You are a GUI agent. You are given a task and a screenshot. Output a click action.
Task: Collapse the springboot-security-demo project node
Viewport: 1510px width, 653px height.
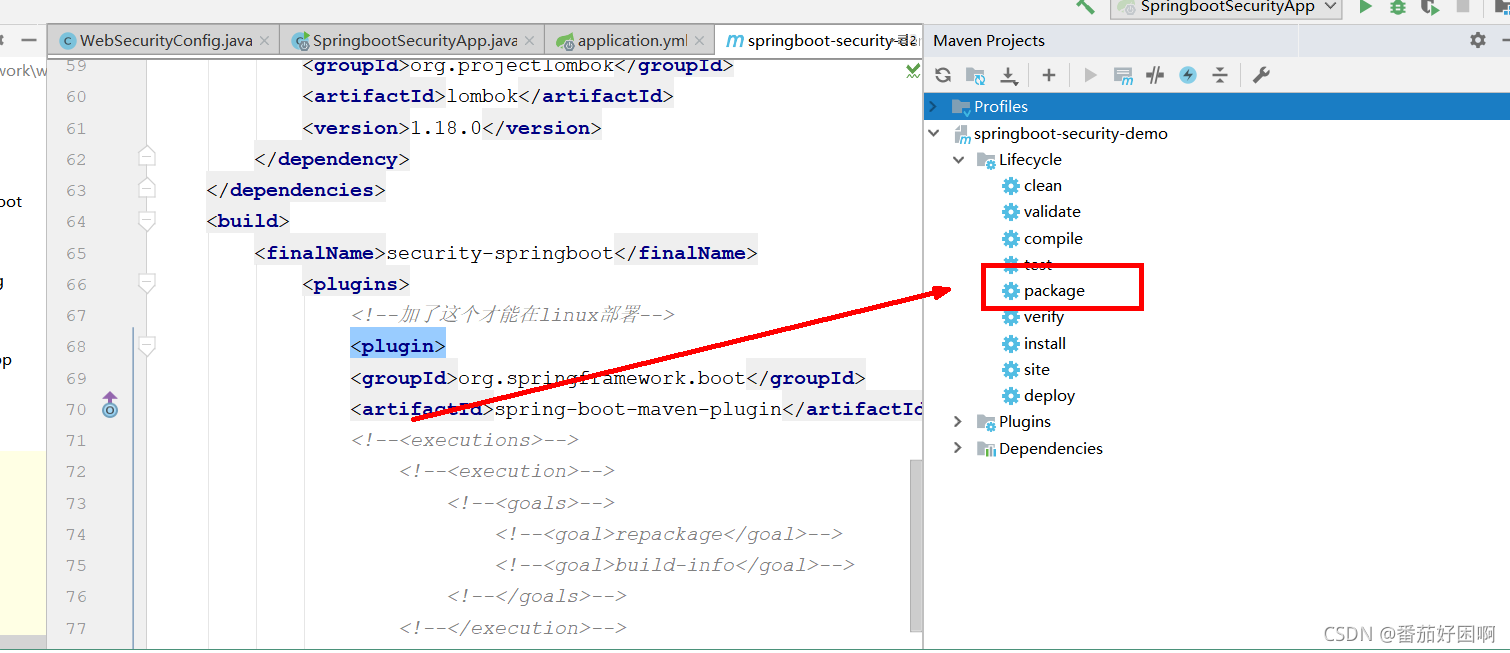point(934,133)
